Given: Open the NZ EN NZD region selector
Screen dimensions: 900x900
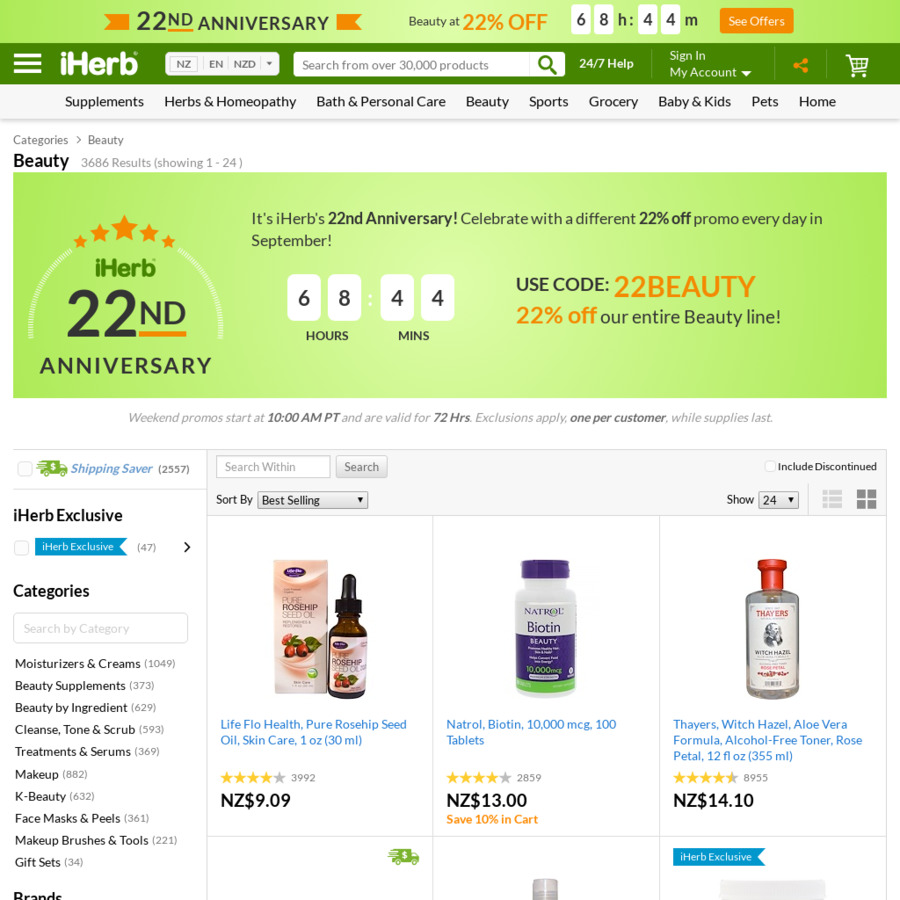Looking at the screenshot, I should 222,64.
